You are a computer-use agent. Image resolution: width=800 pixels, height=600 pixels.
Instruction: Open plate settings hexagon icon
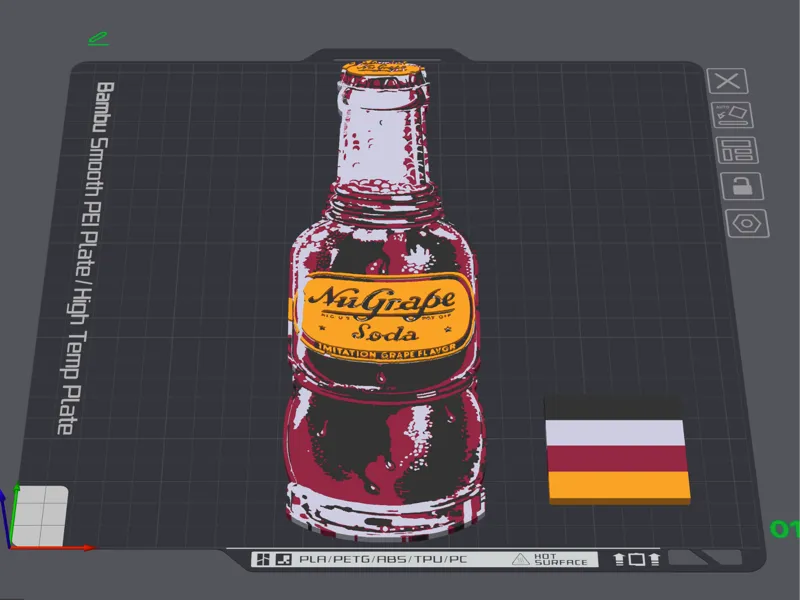(747, 223)
